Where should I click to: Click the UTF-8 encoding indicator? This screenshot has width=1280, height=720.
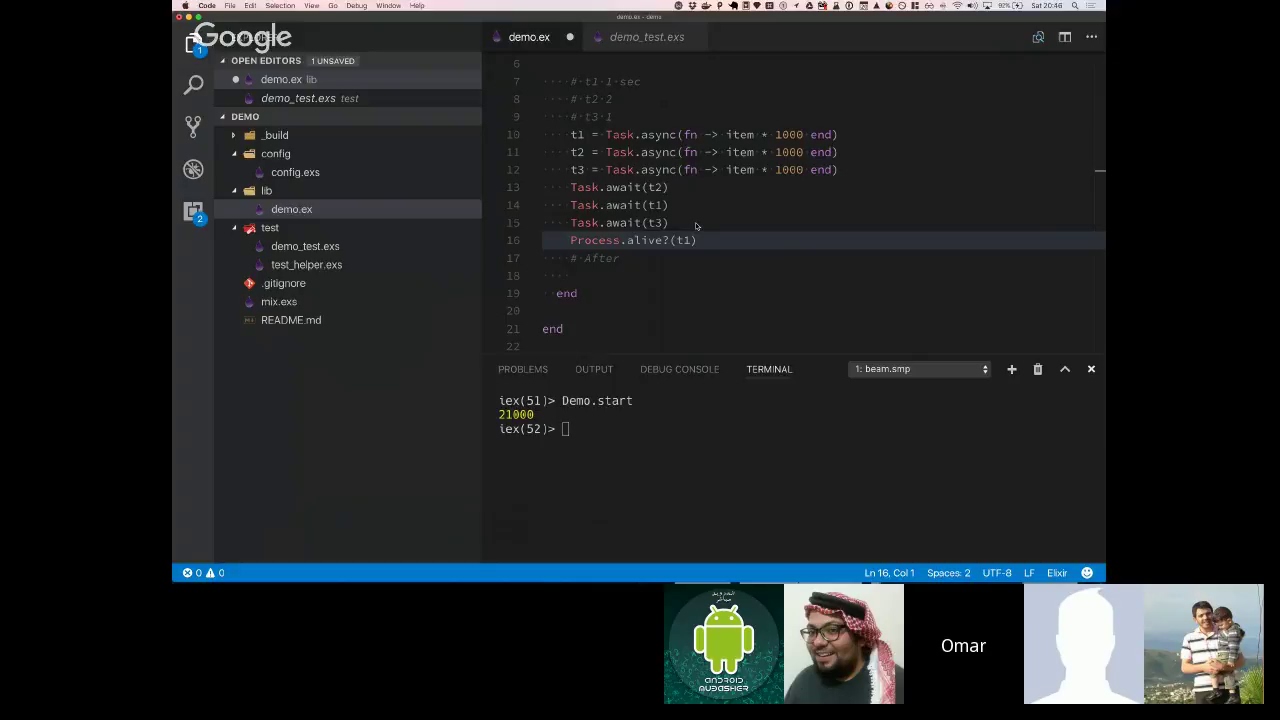pos(997,573)
